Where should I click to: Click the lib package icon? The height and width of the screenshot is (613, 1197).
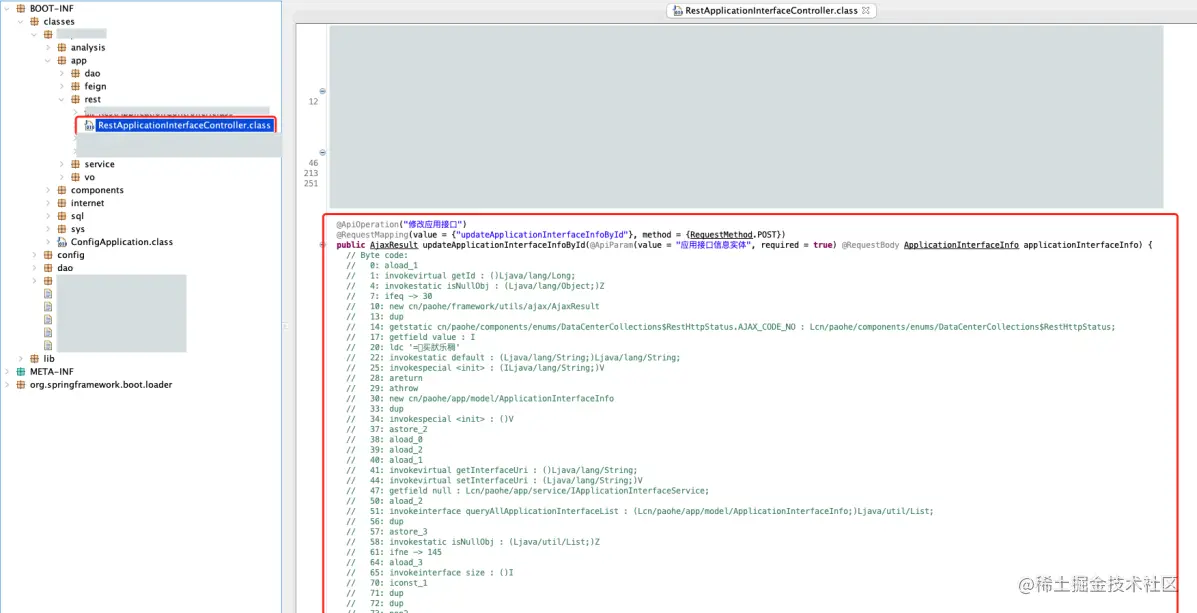coord(34,358)
